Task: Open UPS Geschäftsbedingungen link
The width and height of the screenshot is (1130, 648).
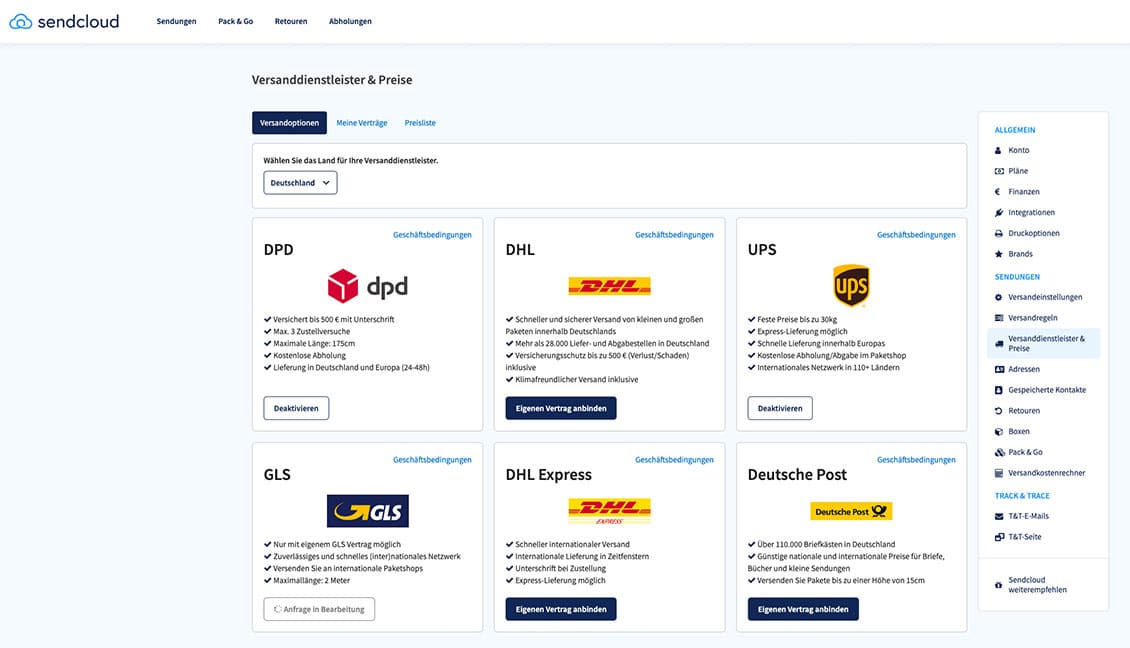Action: click(916, 235)
